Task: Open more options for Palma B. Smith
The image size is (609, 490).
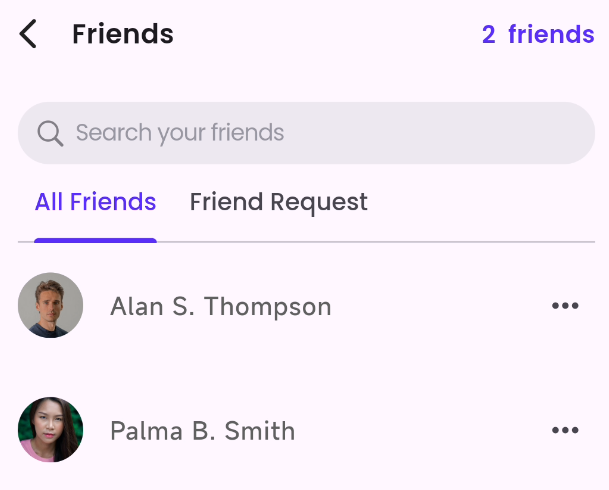Action: tap(565, 431)
